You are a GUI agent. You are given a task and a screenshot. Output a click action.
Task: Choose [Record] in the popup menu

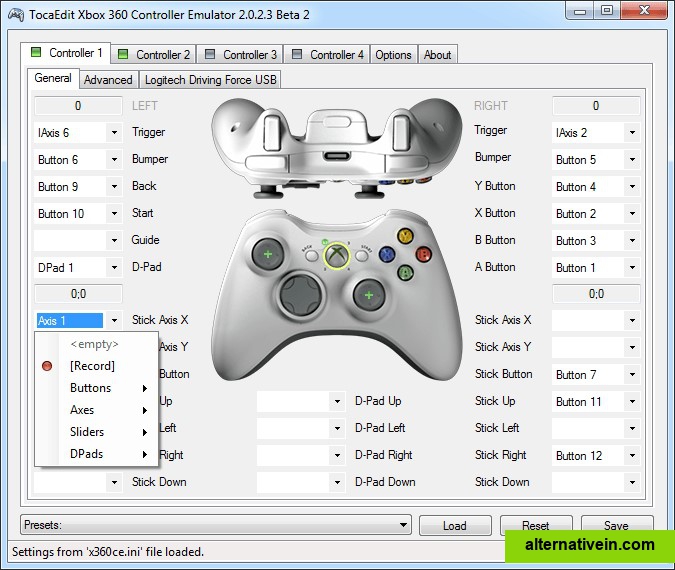pos(97,366)
